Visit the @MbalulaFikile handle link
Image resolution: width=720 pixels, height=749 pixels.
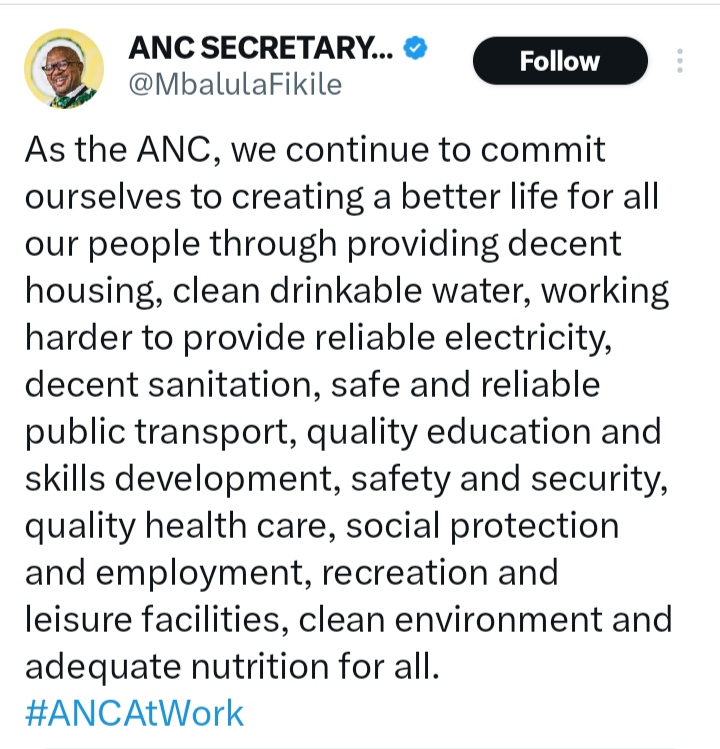pyautogui.click(x=235, y=85)
